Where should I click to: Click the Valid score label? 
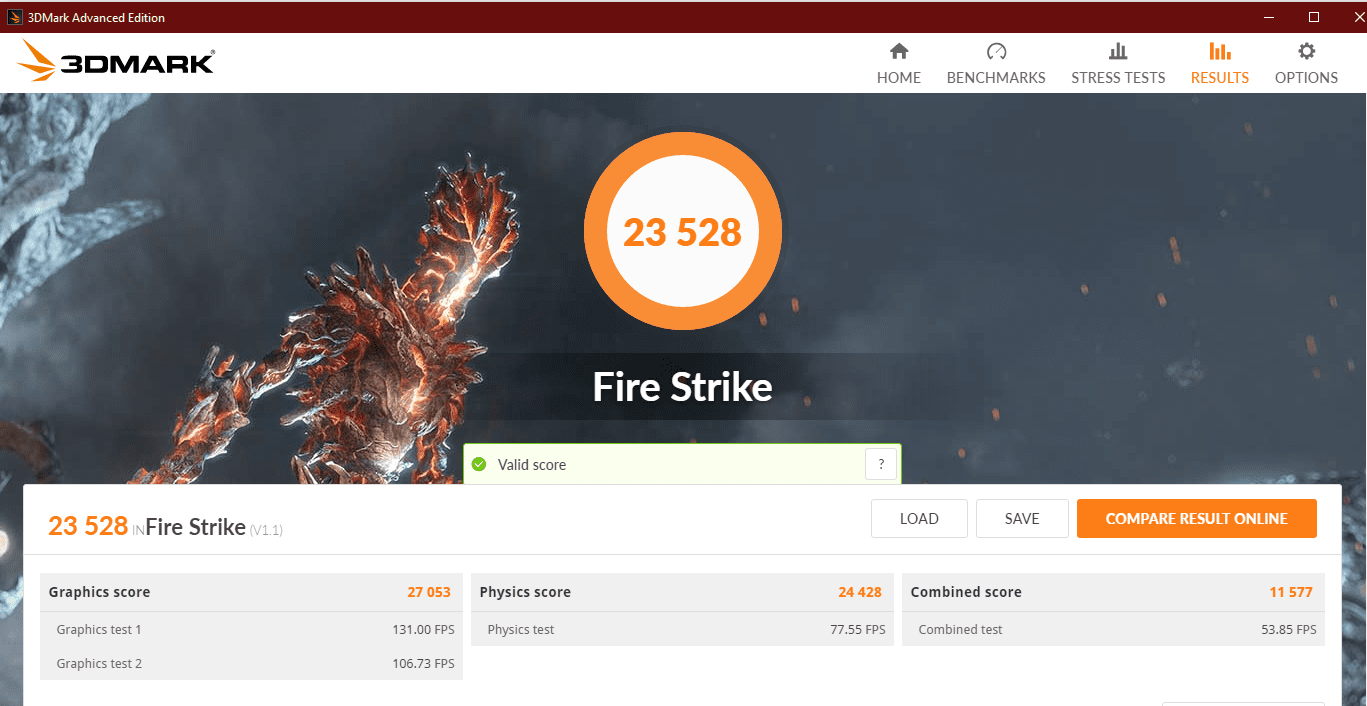click(x=532, y=465)
